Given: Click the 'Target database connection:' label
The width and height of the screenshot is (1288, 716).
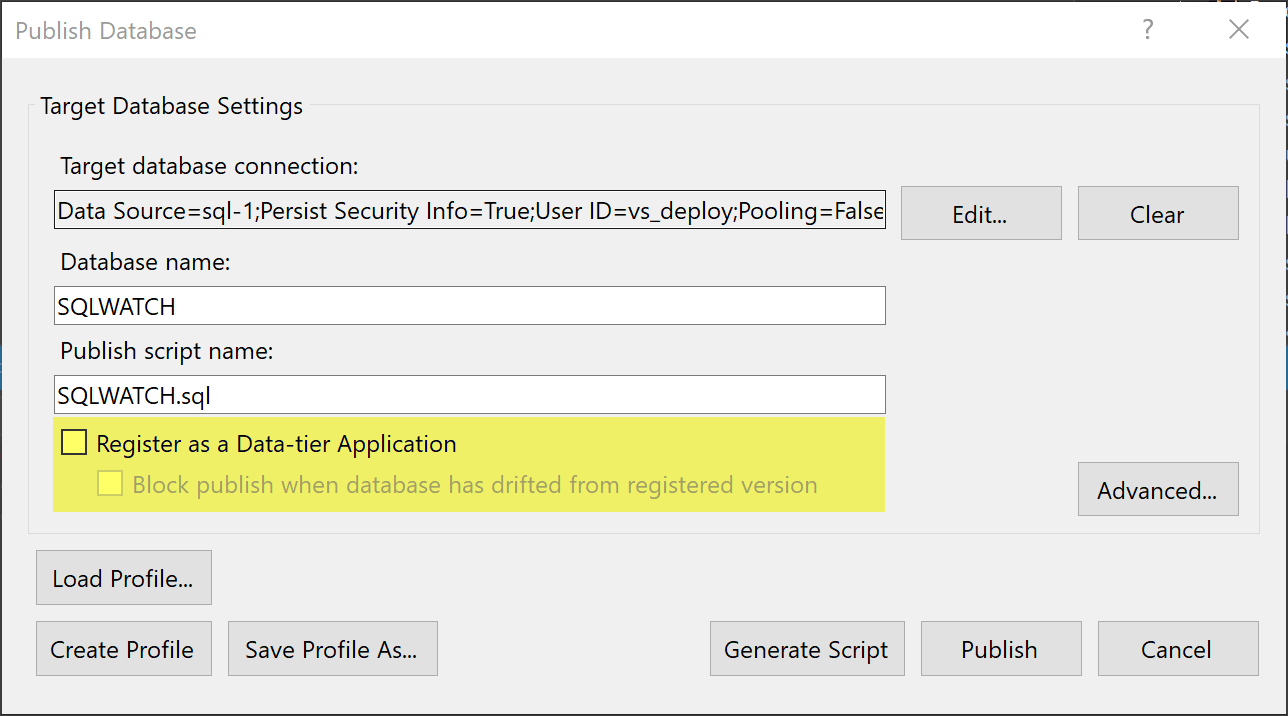Looking at the screenshot, I should click(x=209, y=166).
